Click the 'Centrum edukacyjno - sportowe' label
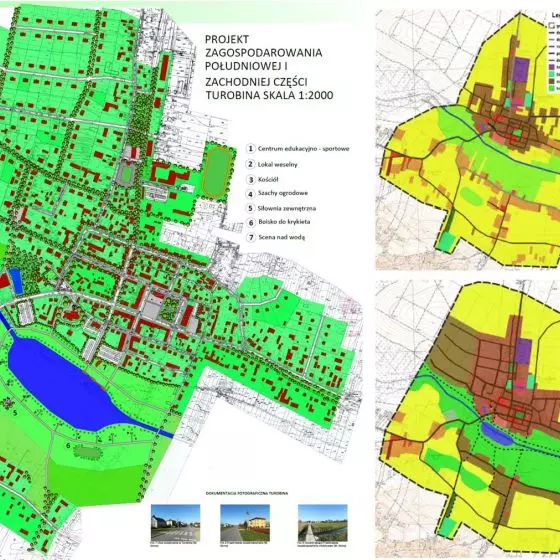560x560 pixels. coord(304,149)
